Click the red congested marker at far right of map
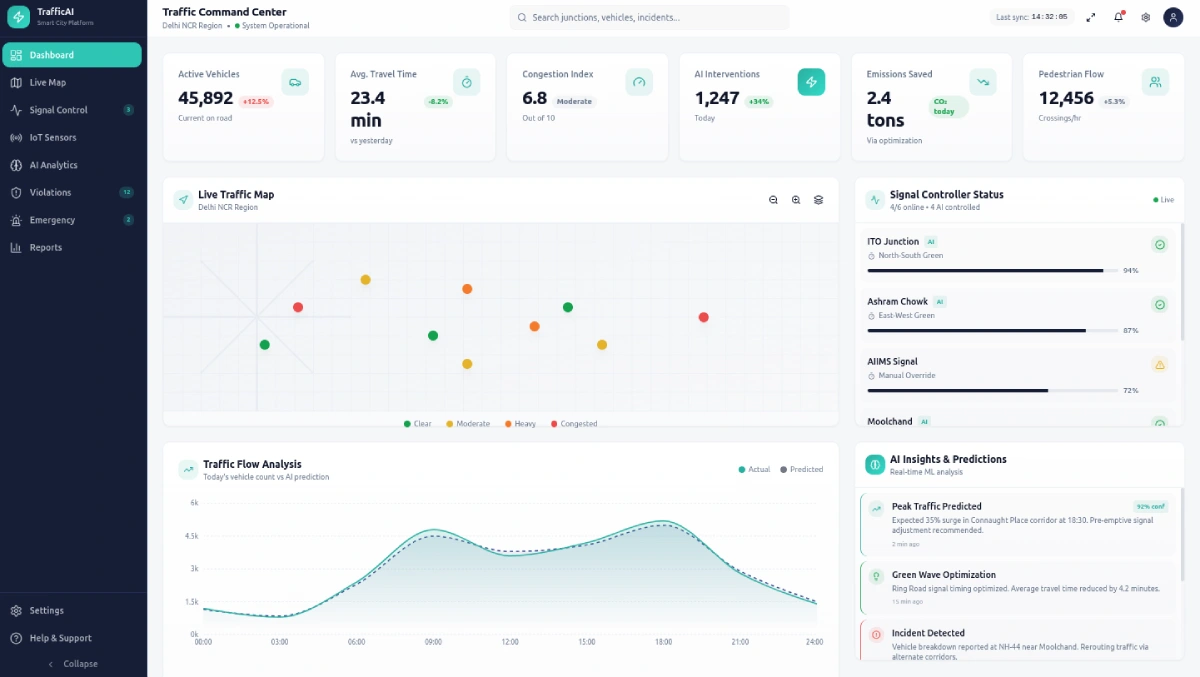Screen dimensions: 1200x677 (x=704, y=317)
